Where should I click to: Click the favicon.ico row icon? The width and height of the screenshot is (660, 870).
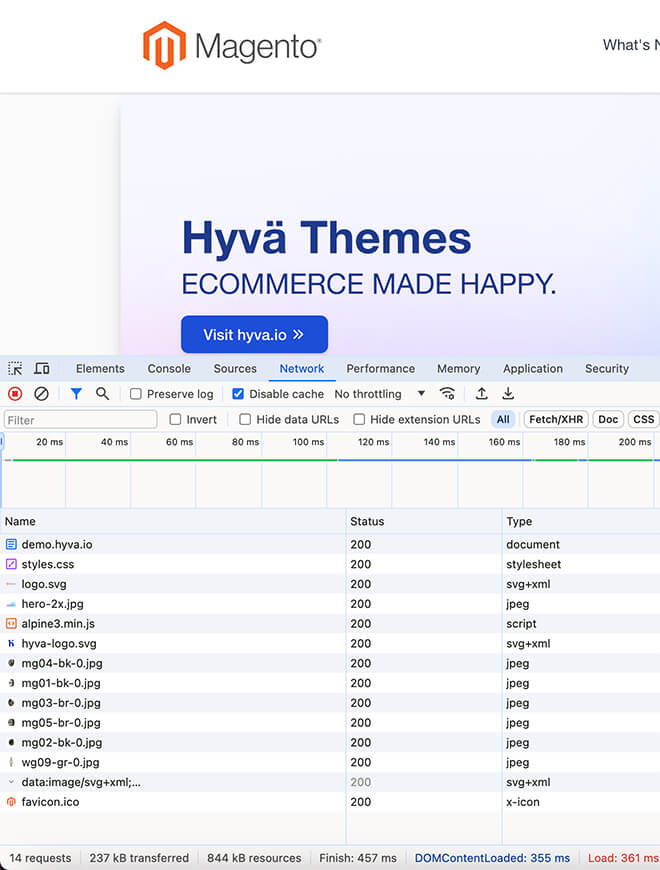pyautogui.click(x=11, y=802)
